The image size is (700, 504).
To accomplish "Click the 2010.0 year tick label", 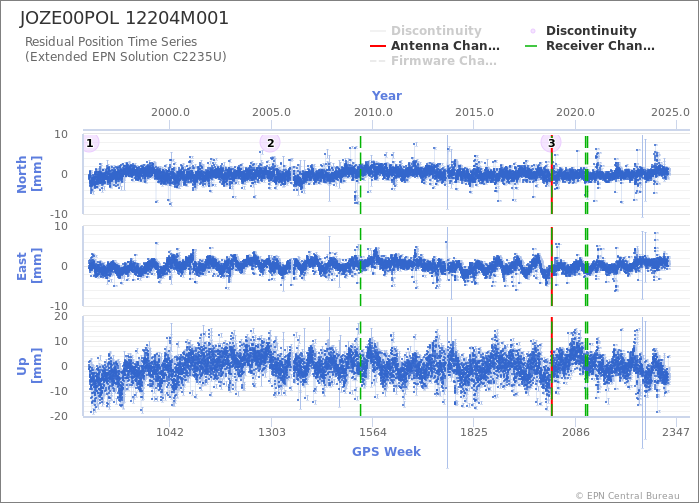I will coord(373,112).
